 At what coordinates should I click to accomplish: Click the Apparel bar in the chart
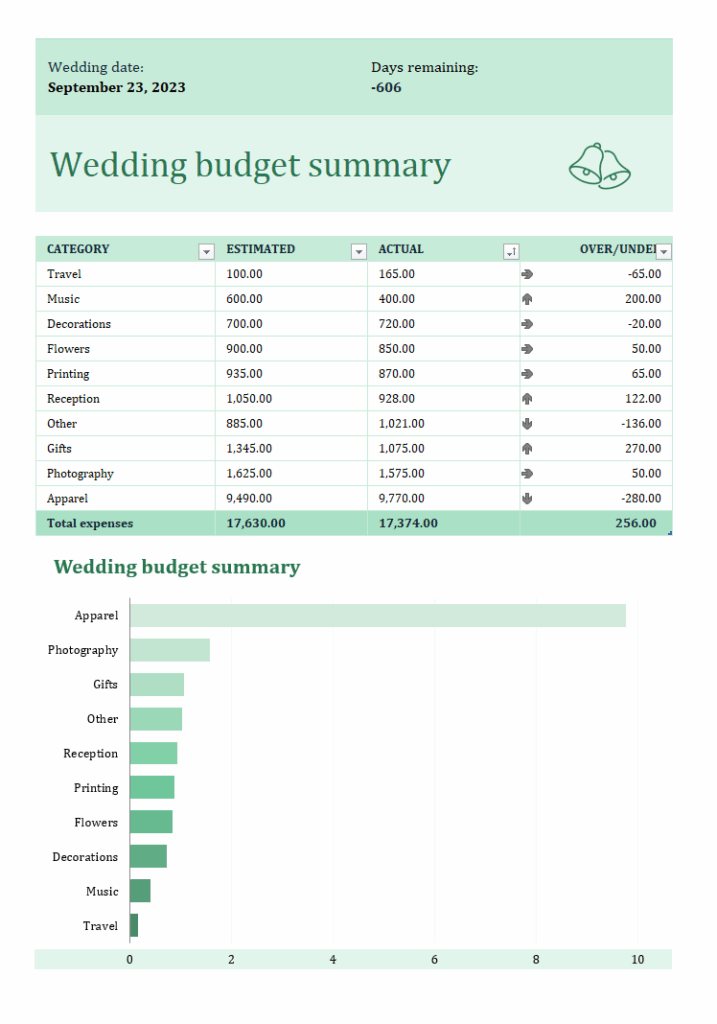pyautogui.click(x=377, y=616)
